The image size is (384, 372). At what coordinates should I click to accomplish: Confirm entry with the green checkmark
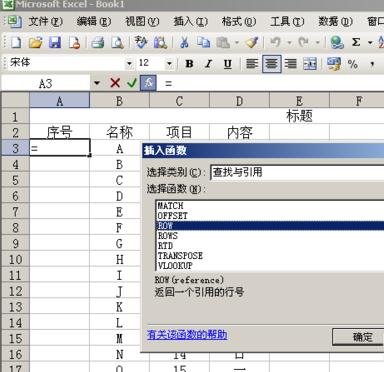pyautogui.click(x=132, y=83)
